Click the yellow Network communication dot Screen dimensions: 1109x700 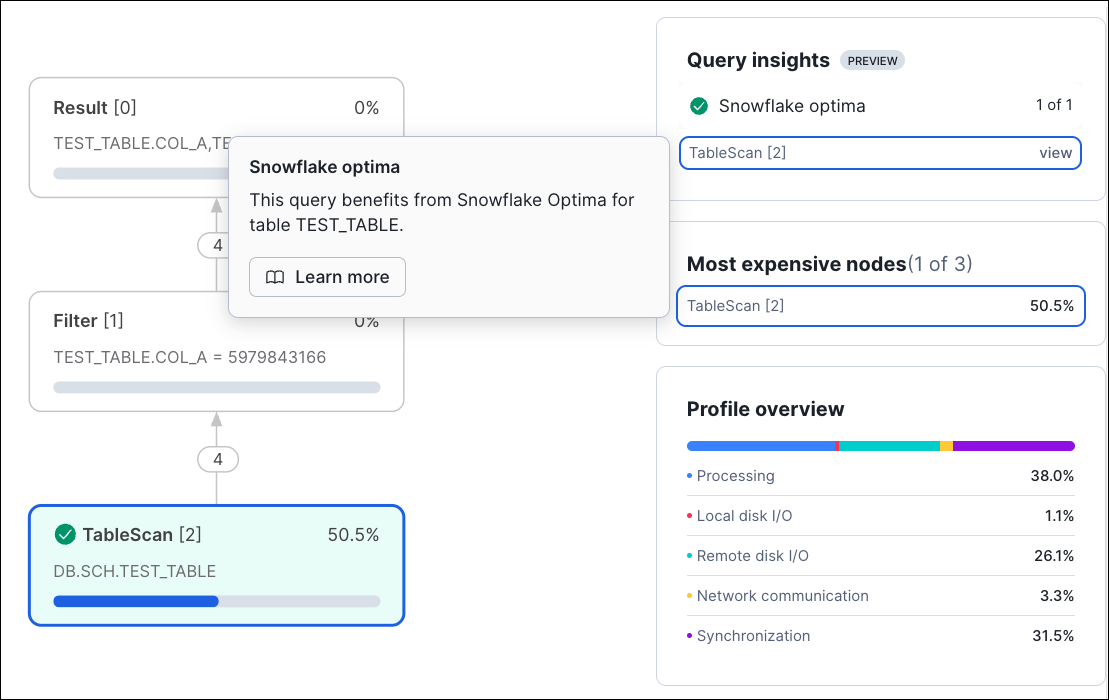click(690, 596)
